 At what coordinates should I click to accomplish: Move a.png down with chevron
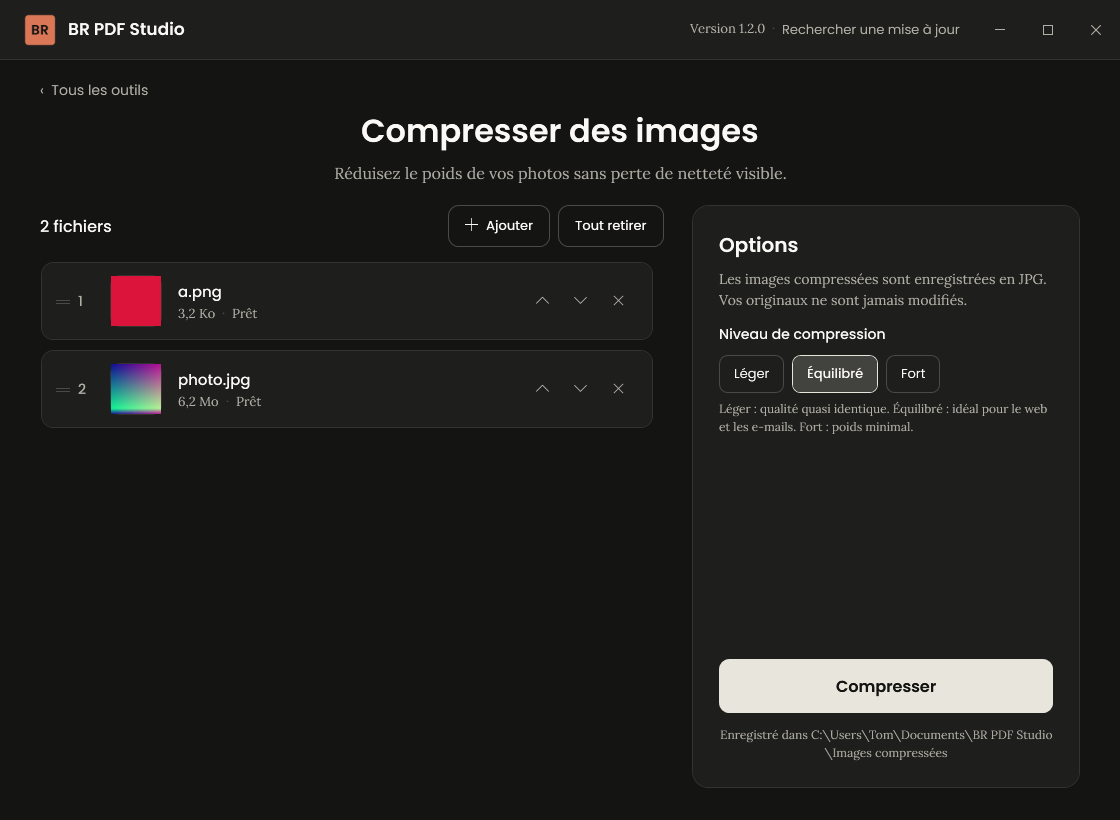click(580, 301)
